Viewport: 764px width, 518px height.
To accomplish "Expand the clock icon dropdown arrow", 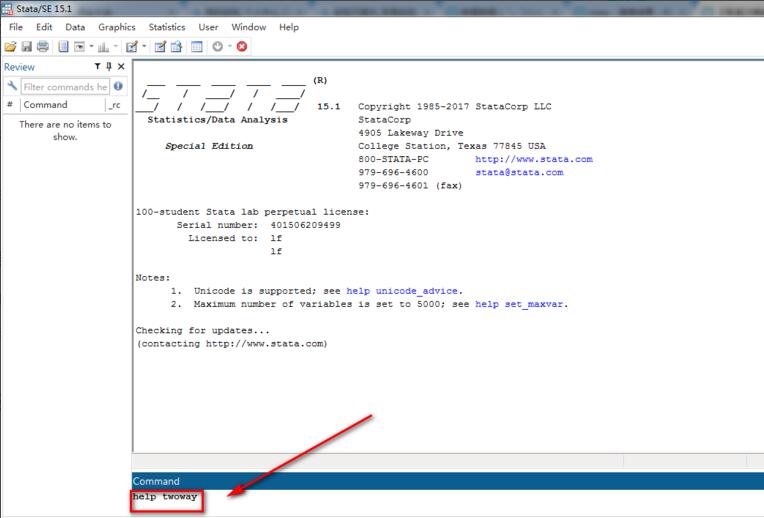I will tap(230, 47).
